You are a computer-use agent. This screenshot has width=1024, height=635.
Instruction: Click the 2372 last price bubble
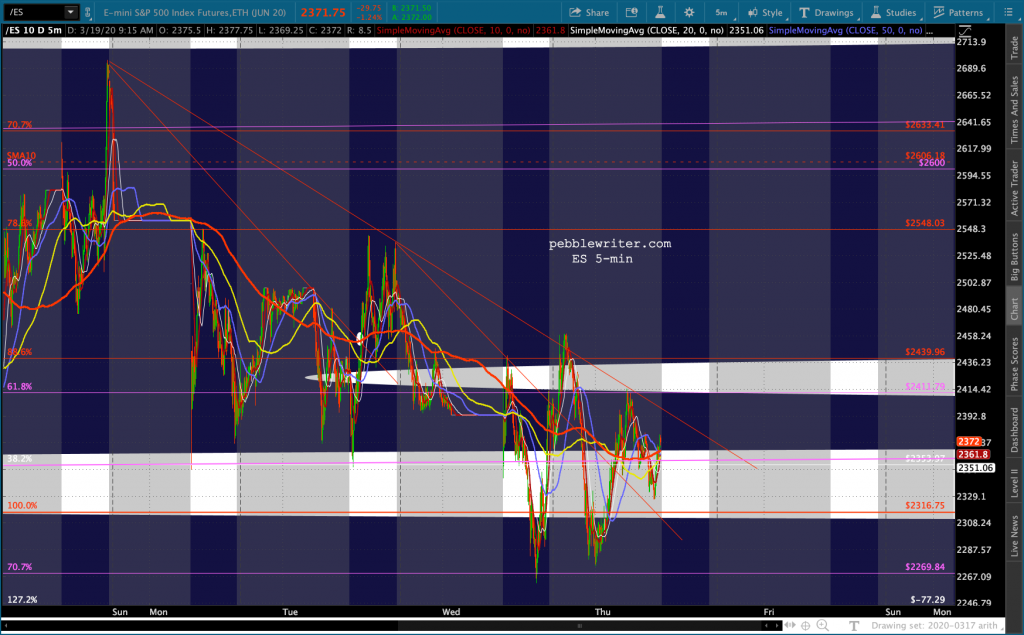(968, 442)
